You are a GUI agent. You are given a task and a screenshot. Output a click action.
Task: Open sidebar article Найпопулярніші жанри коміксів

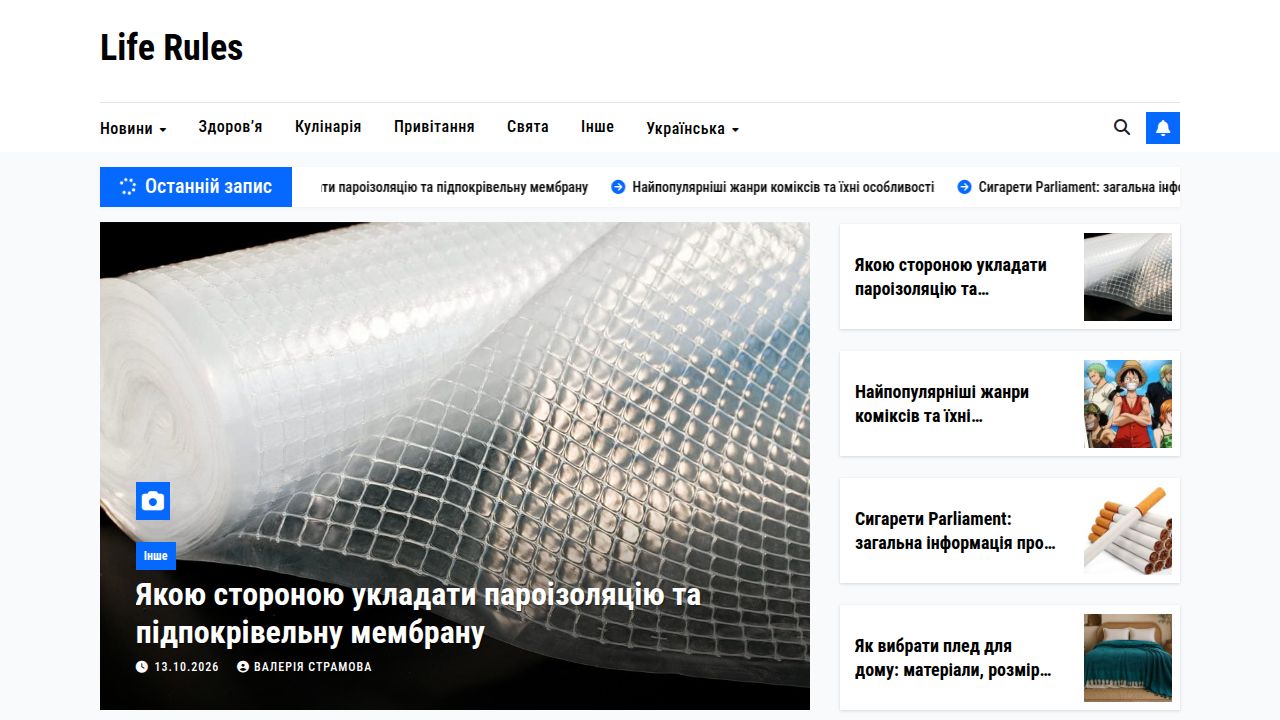(942, 404)
